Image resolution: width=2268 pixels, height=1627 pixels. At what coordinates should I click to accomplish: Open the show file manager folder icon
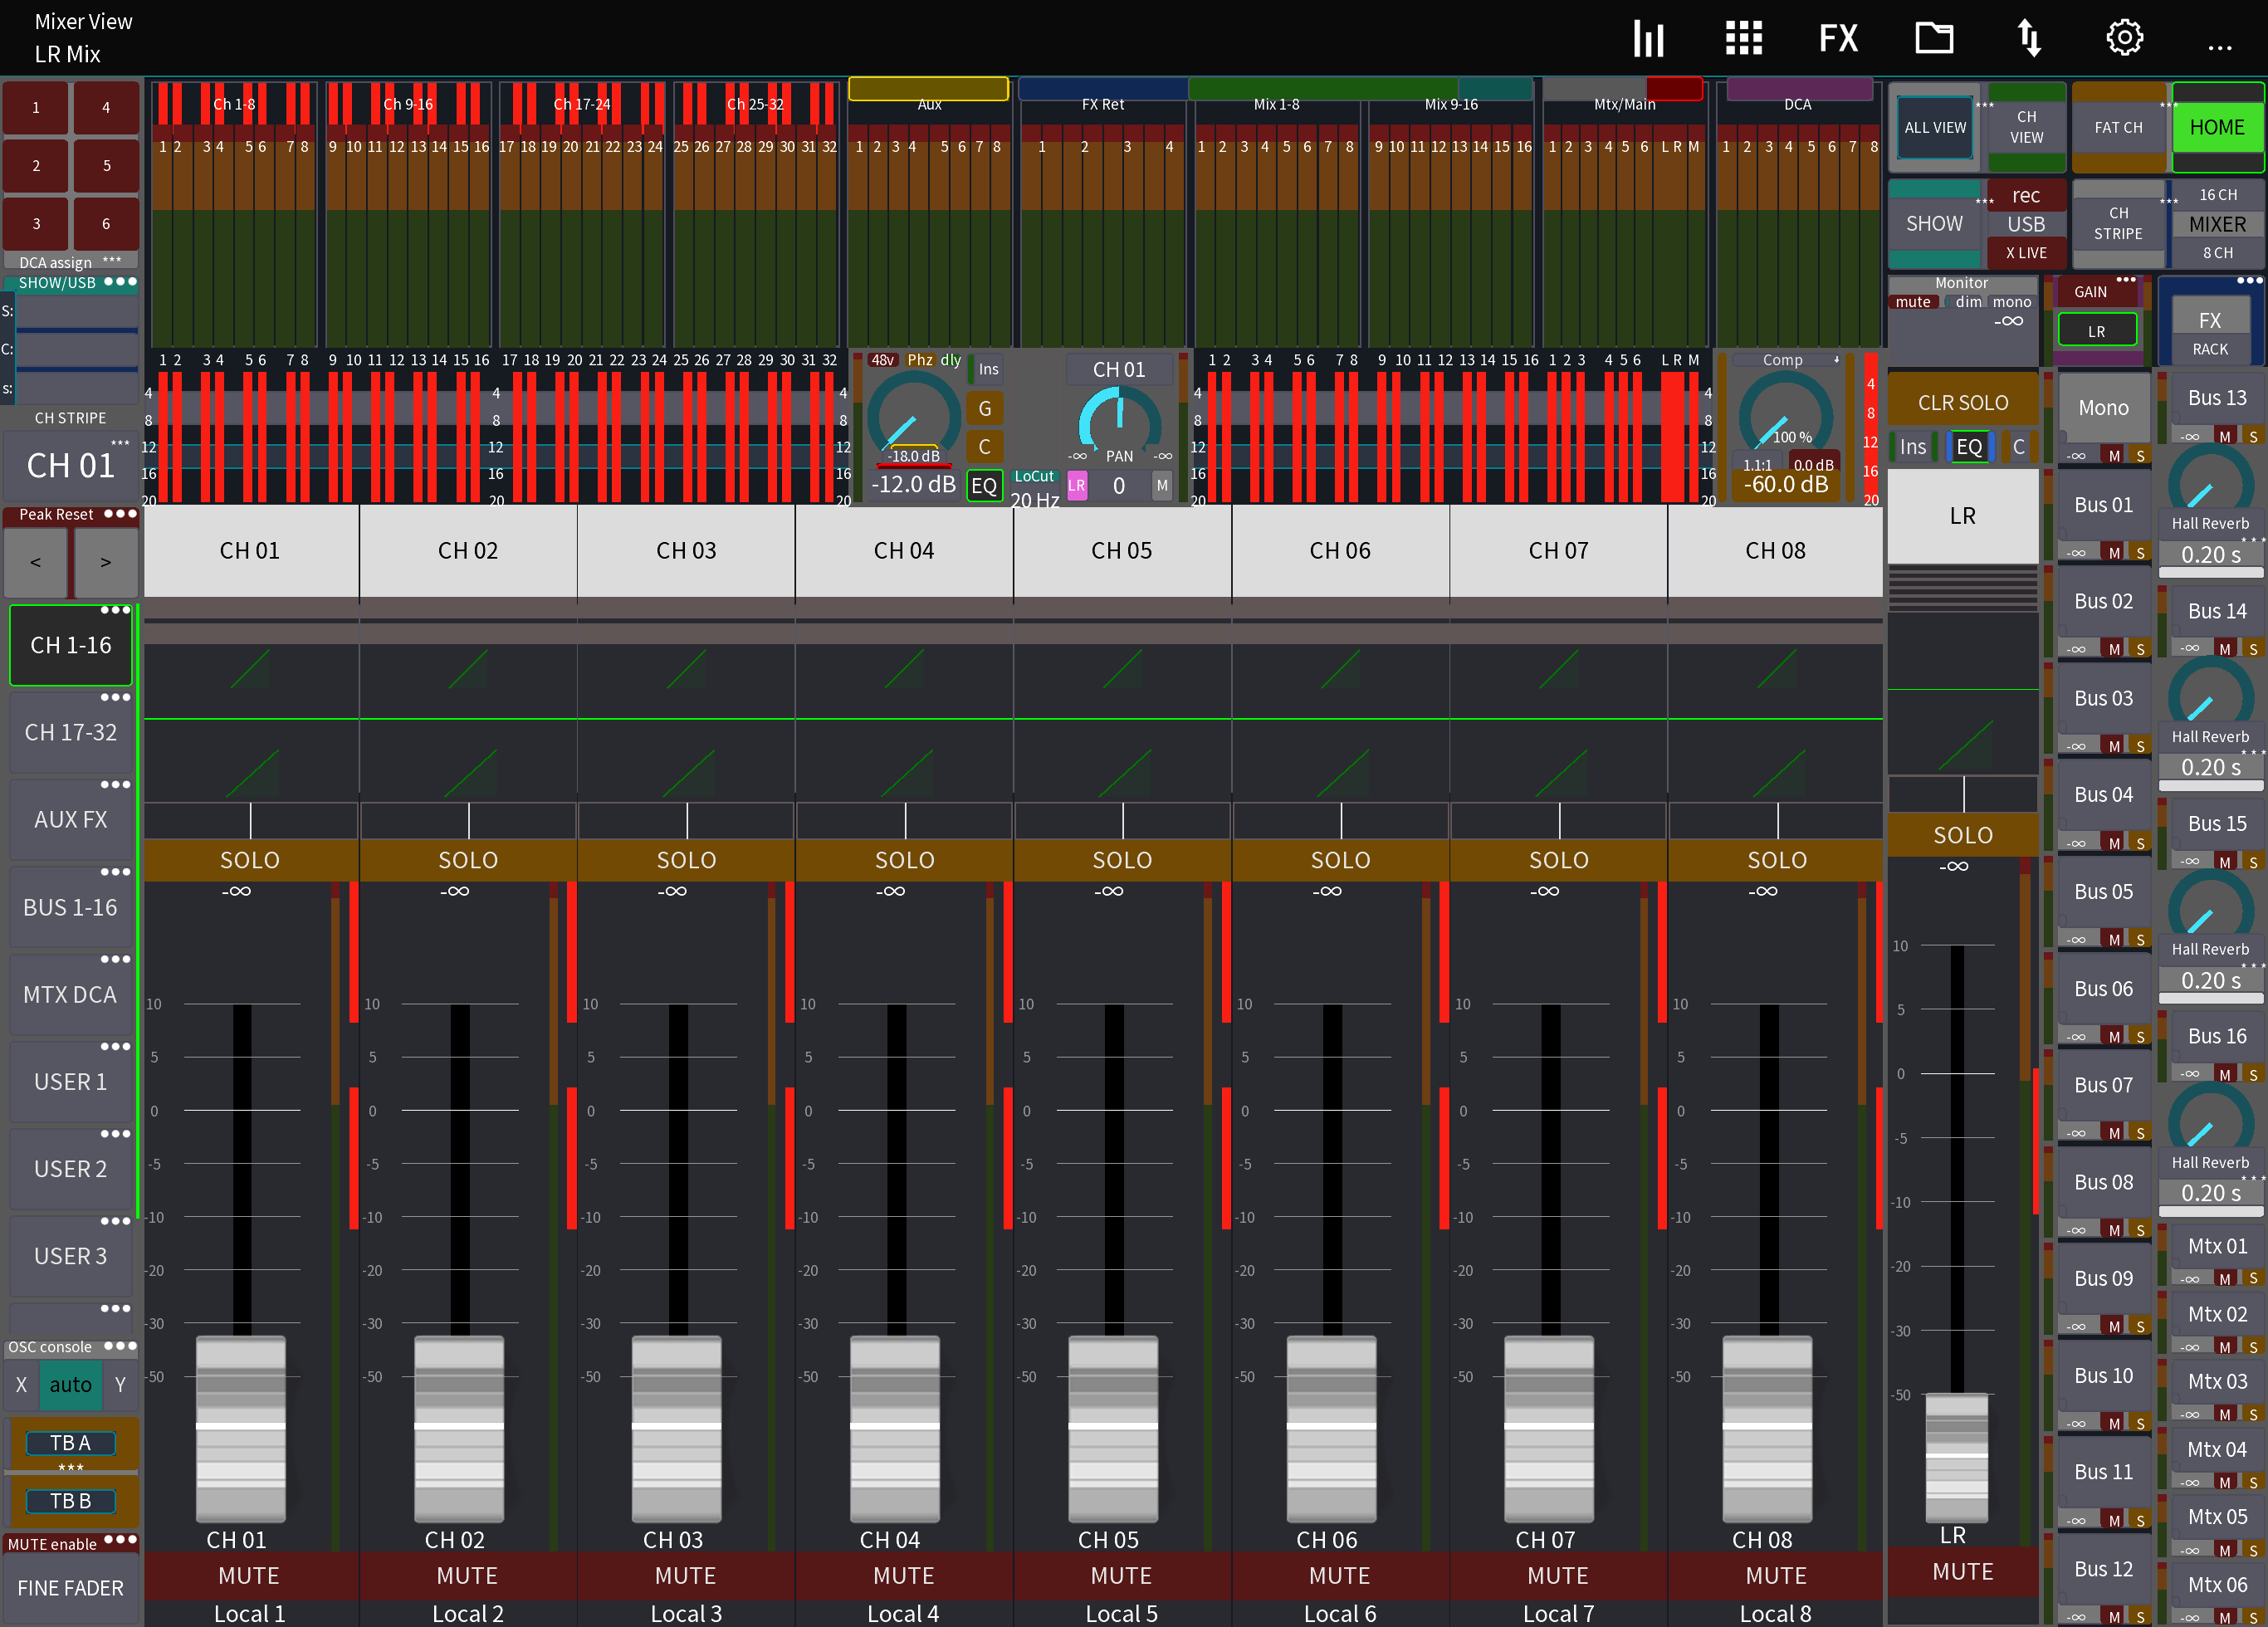coord(1934,37)
